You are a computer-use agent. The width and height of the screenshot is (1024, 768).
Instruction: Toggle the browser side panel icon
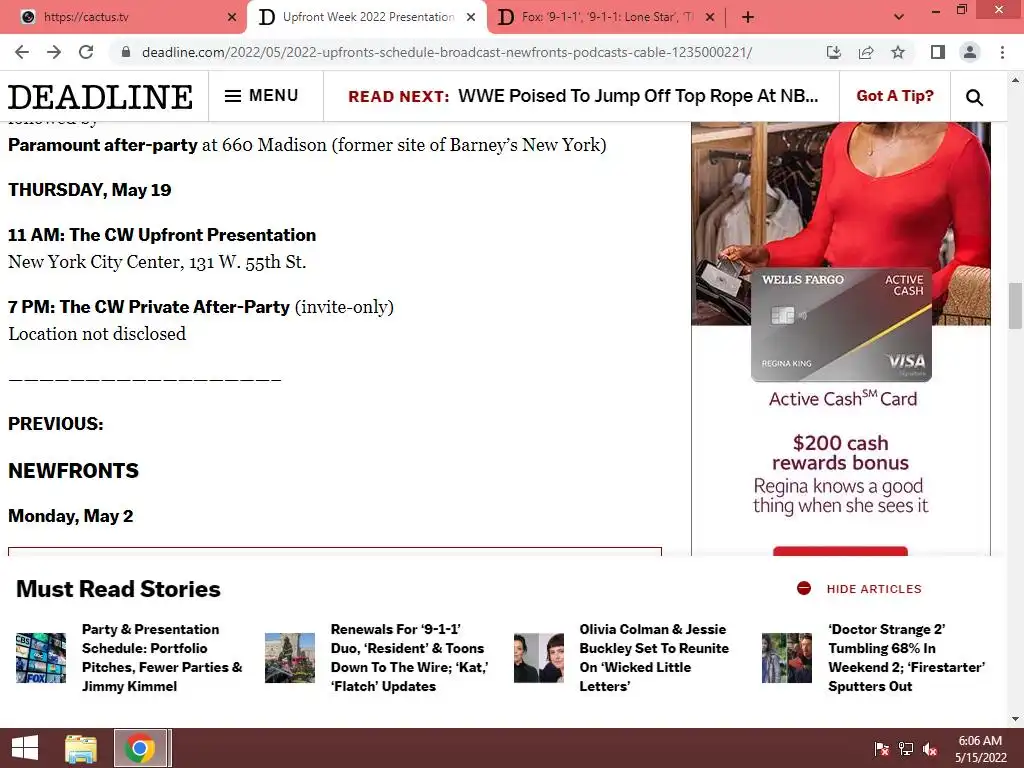coord(938,52)
